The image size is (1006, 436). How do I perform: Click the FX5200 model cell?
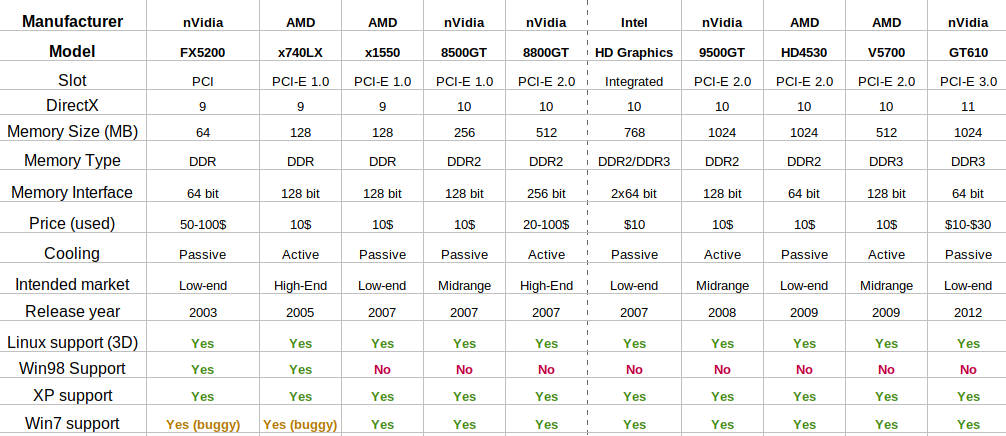pos(203,53)
